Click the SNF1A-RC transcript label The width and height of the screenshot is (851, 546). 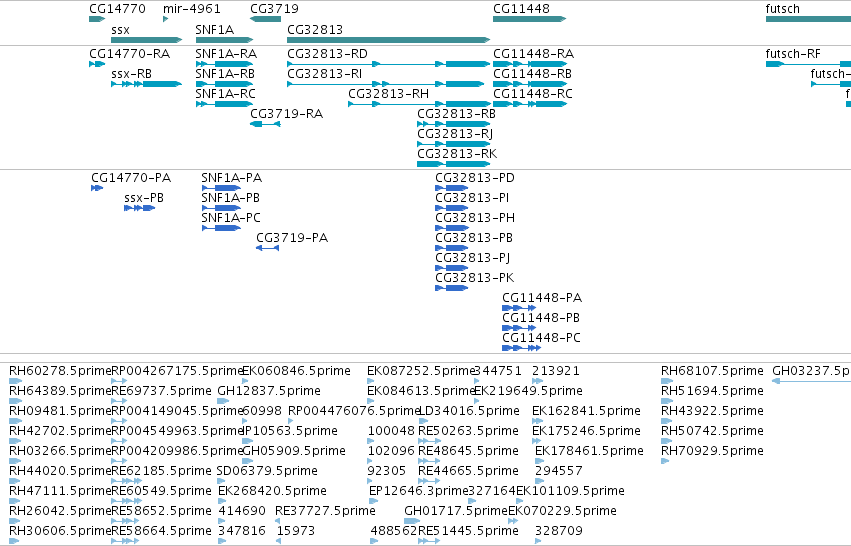pos(225,94)
